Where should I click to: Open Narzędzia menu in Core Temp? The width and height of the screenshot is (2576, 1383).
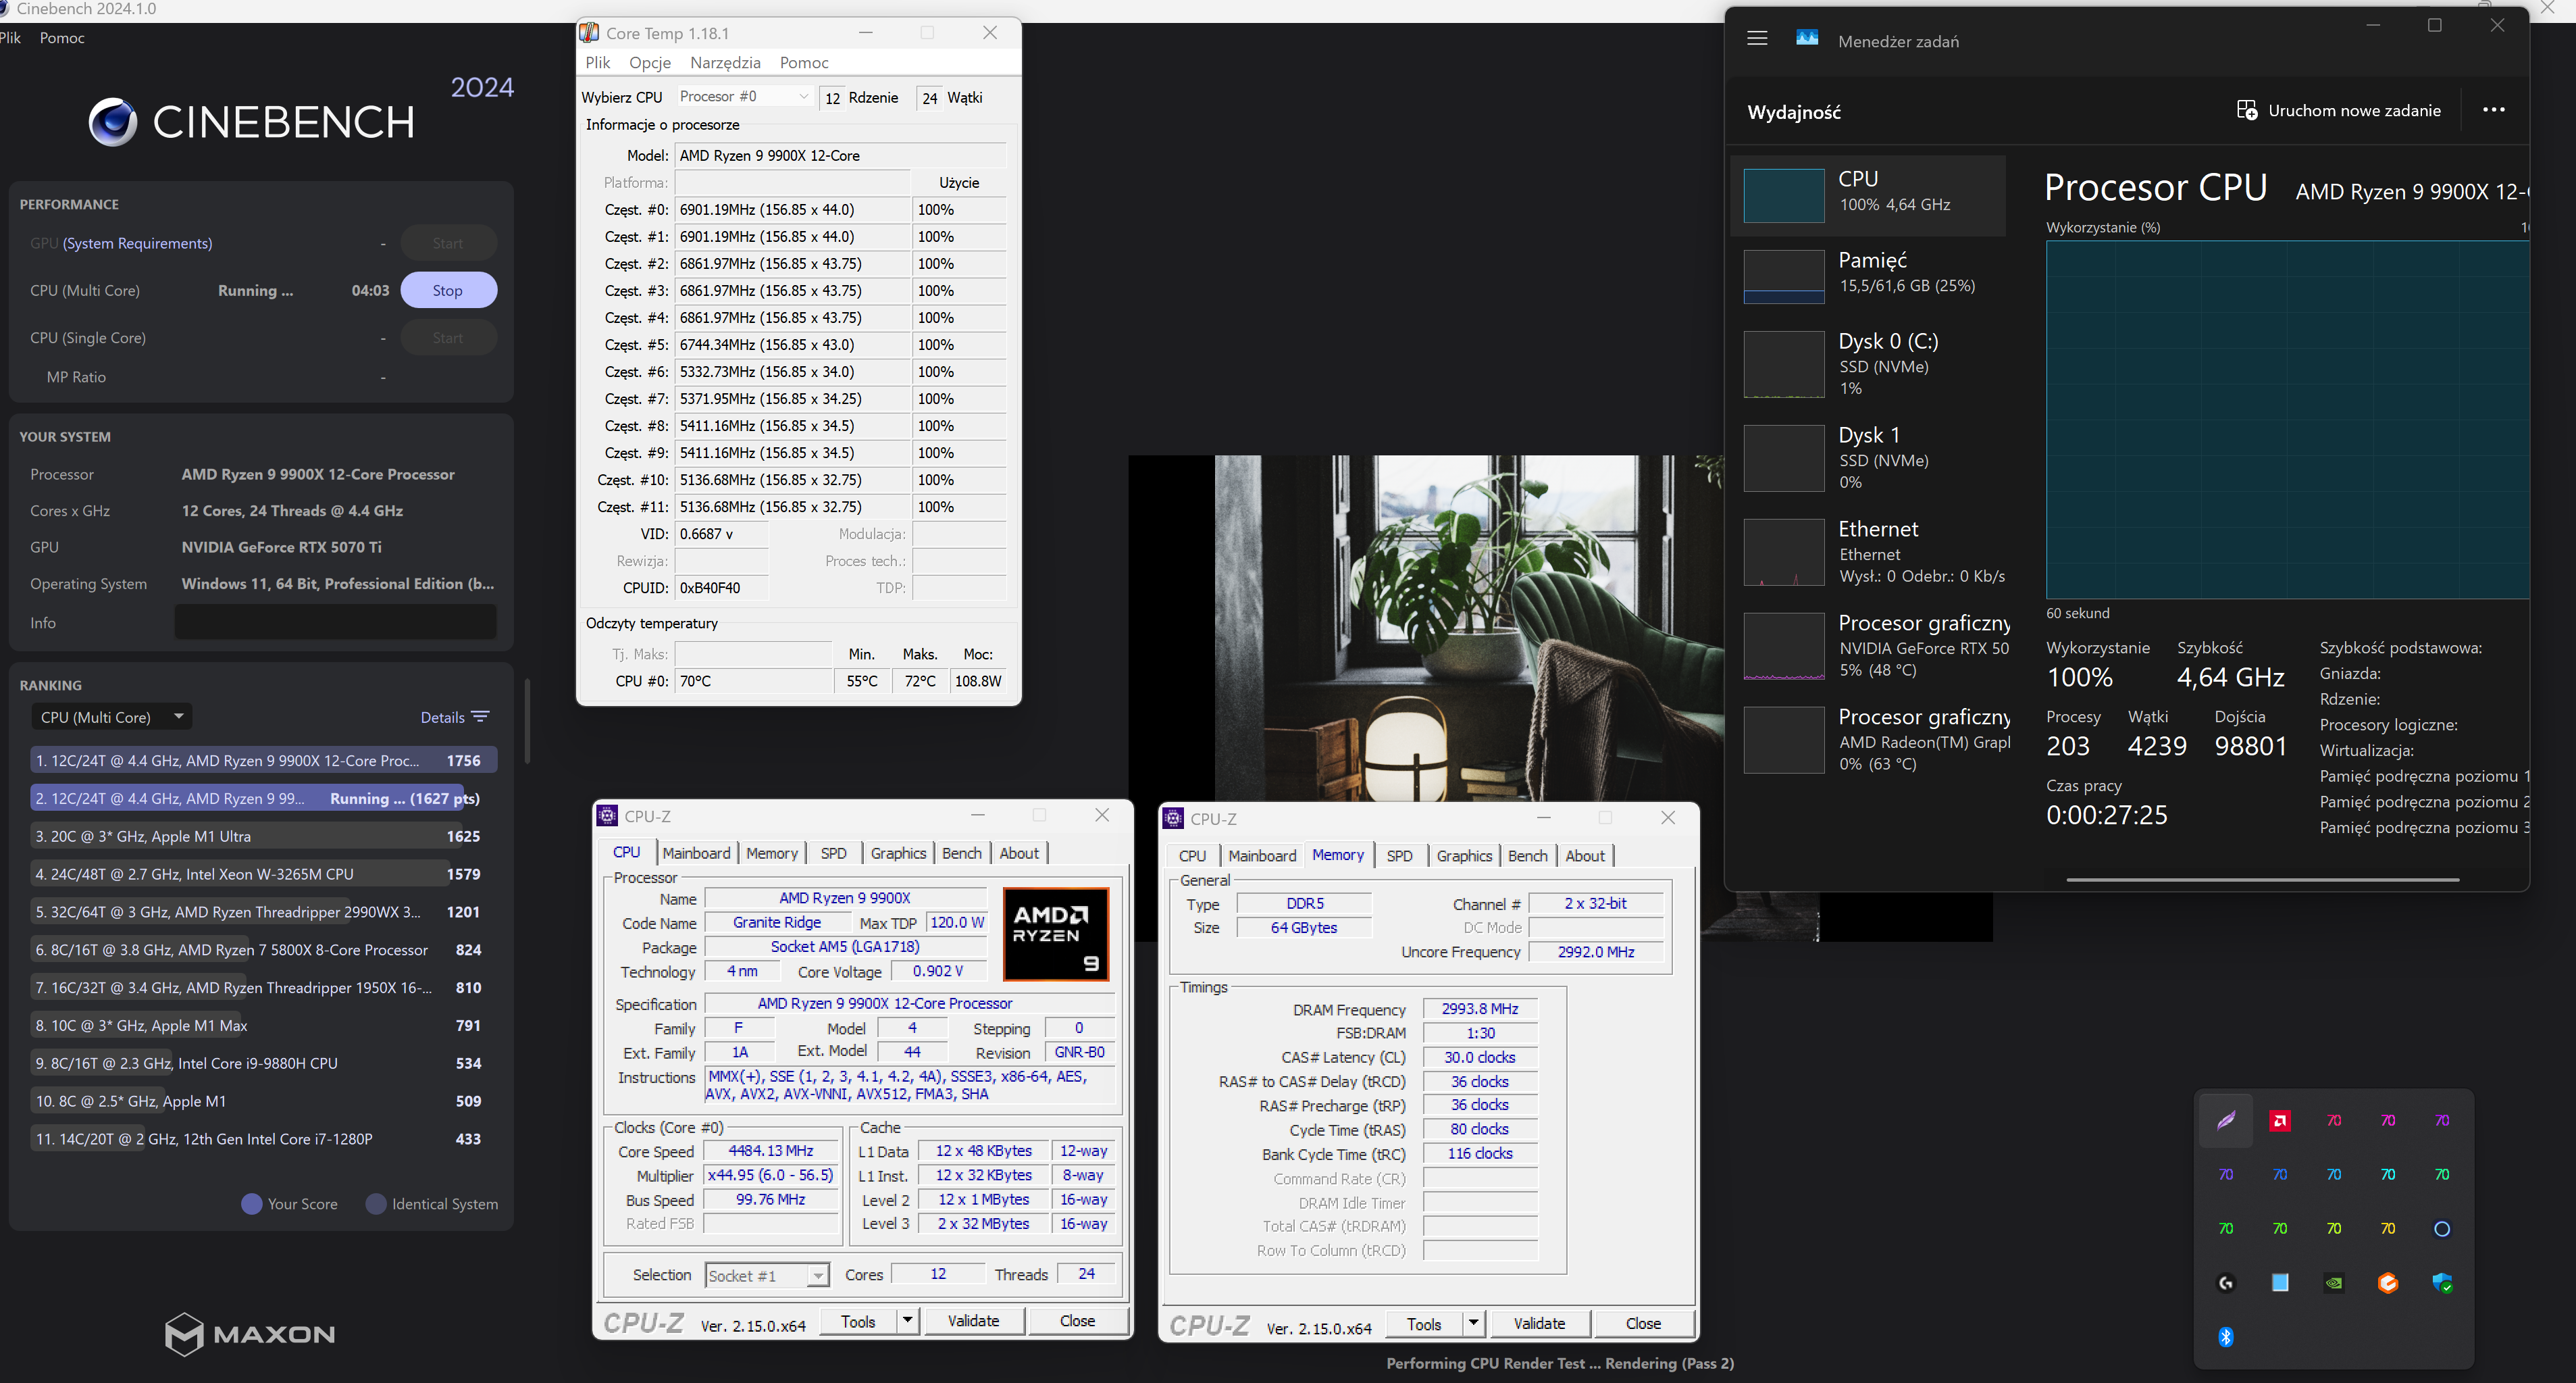pos(725,62)
